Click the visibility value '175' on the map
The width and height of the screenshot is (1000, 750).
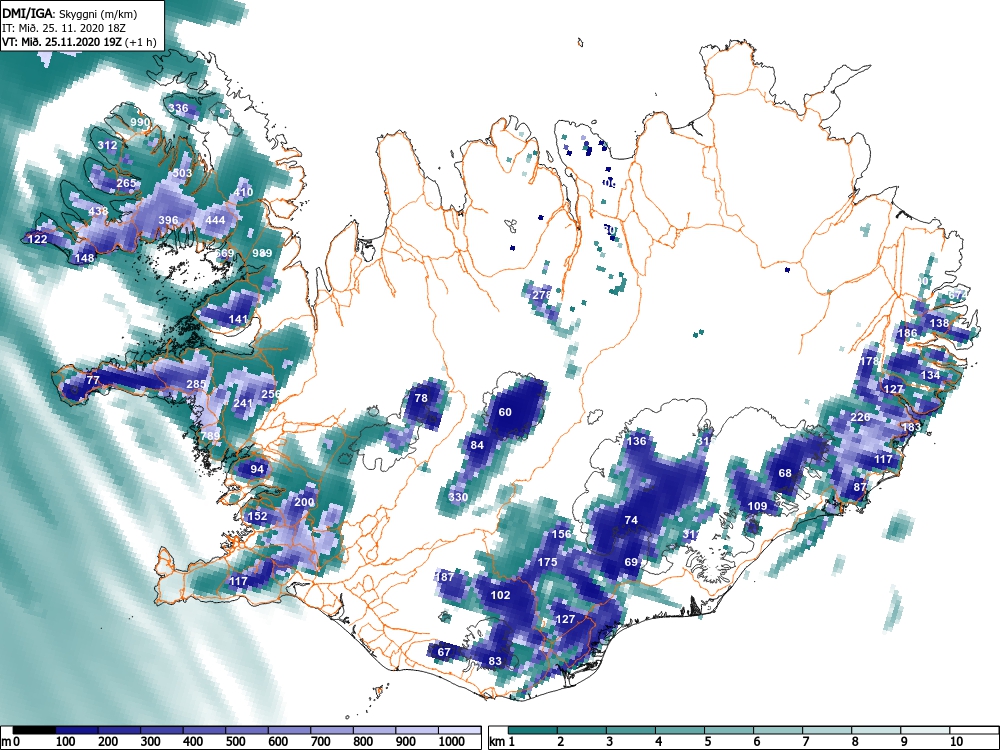pyautogui.click(x=547, y=562)
